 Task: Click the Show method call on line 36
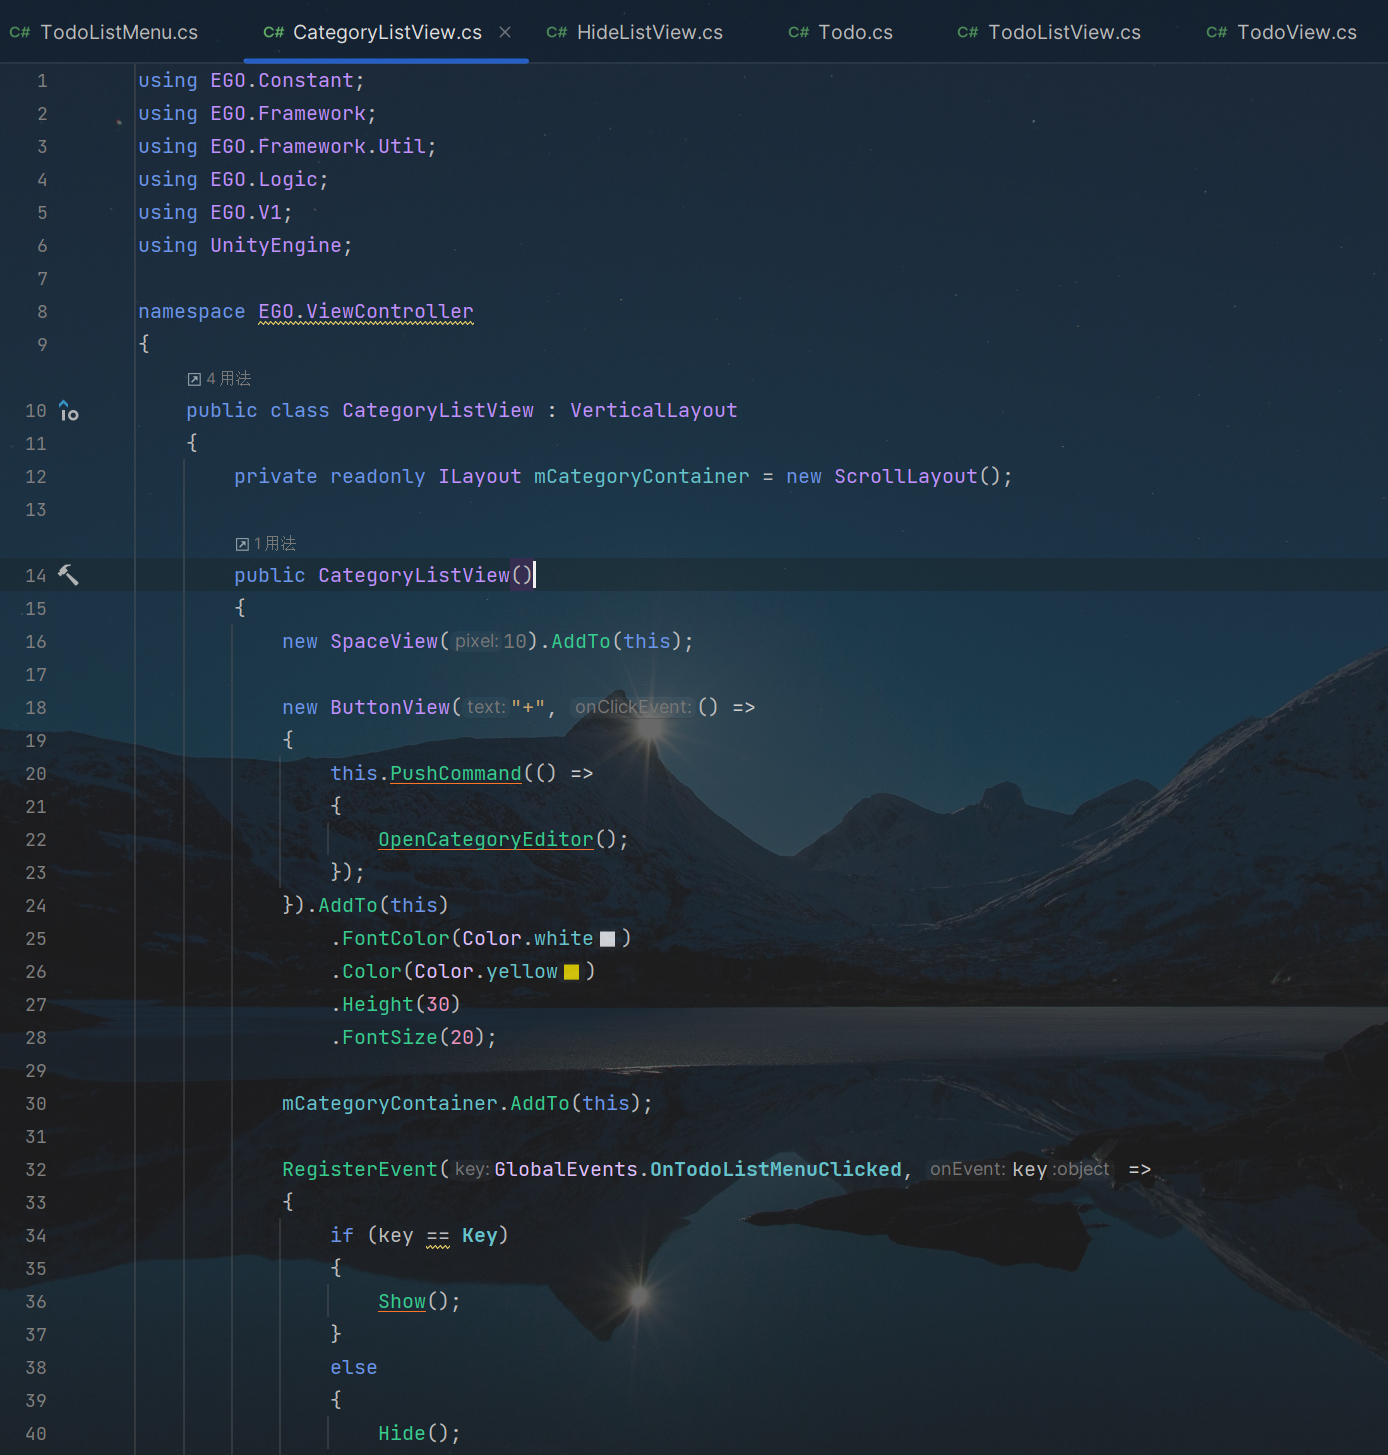[402, 1301]
